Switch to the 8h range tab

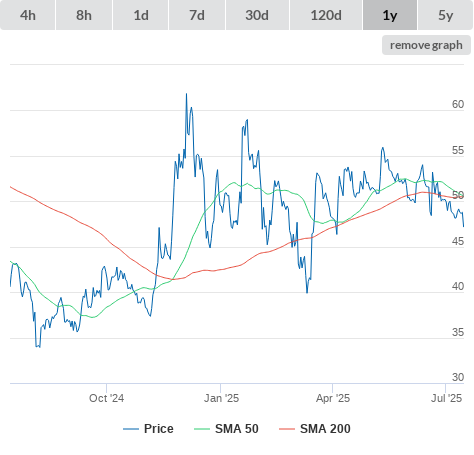[84, 15]
